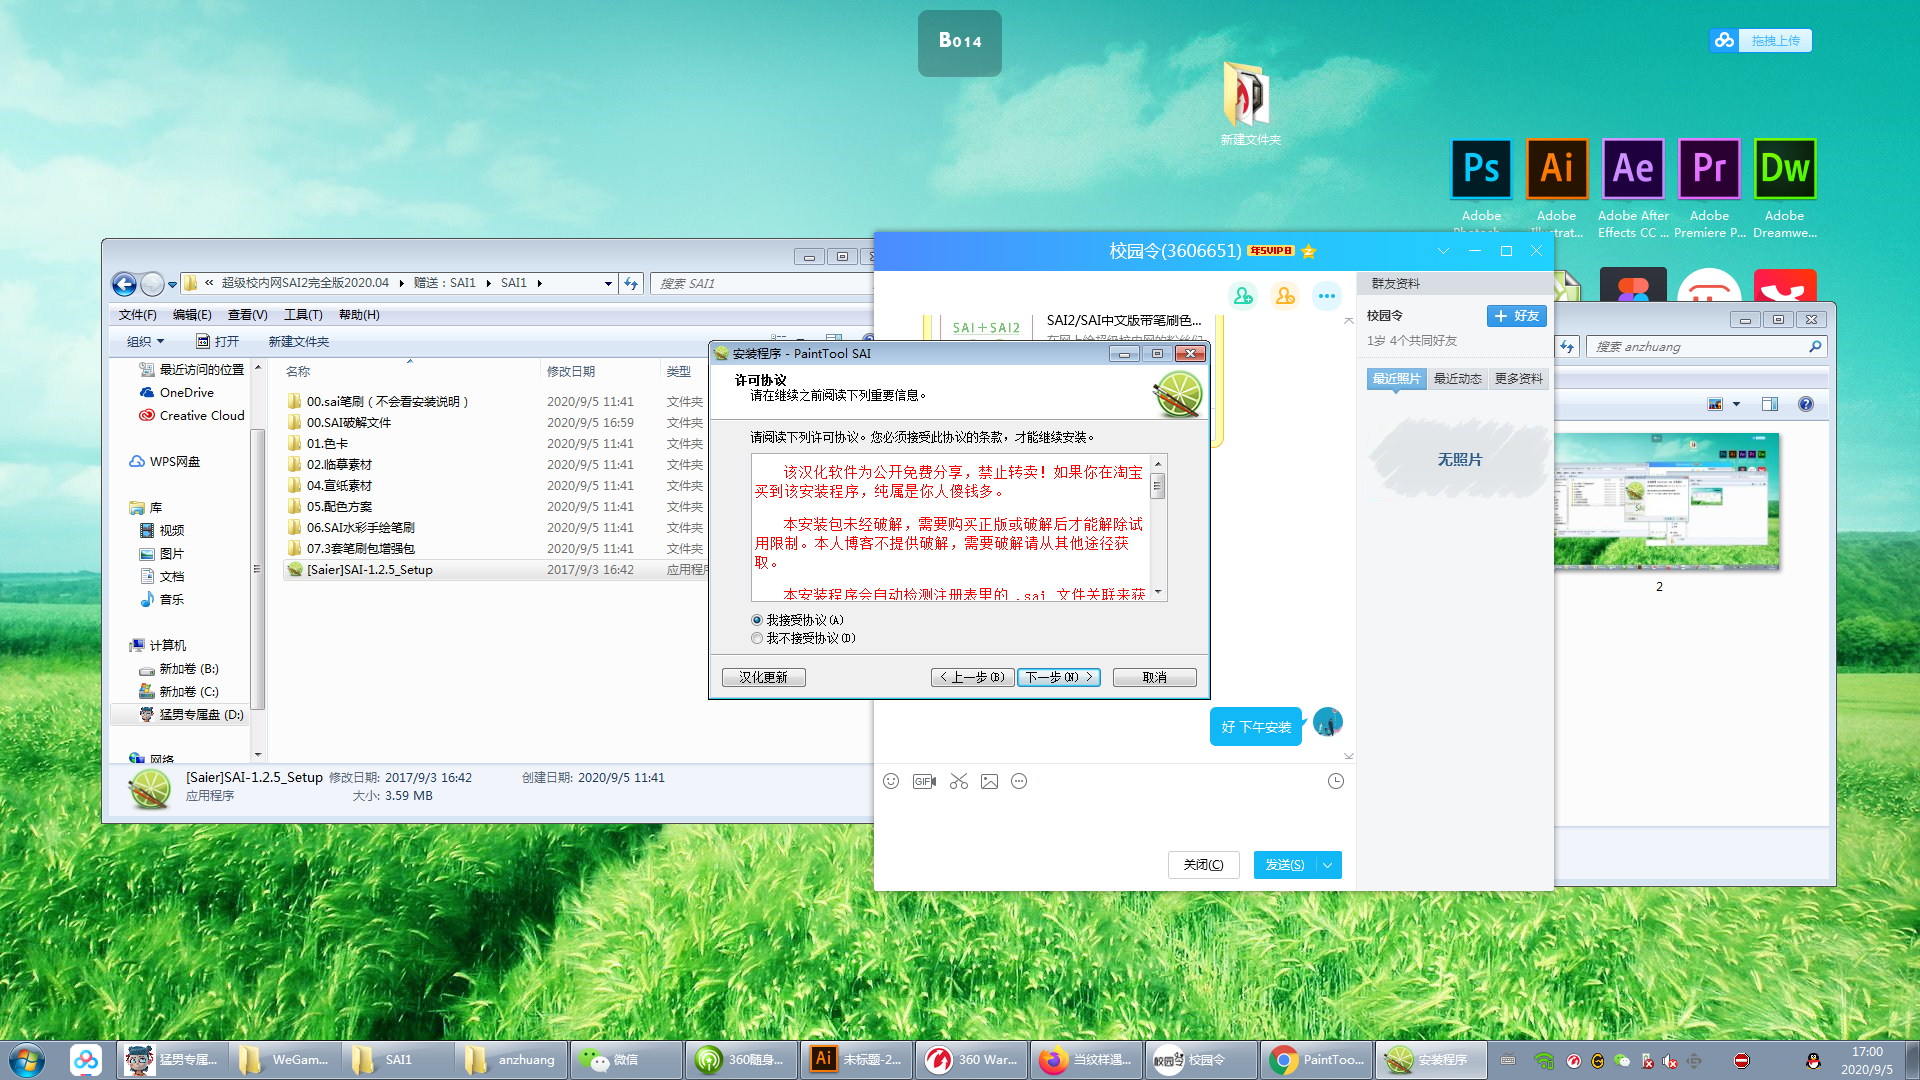Open the blue three-dots menu in chat

(x=1327, y=296)
